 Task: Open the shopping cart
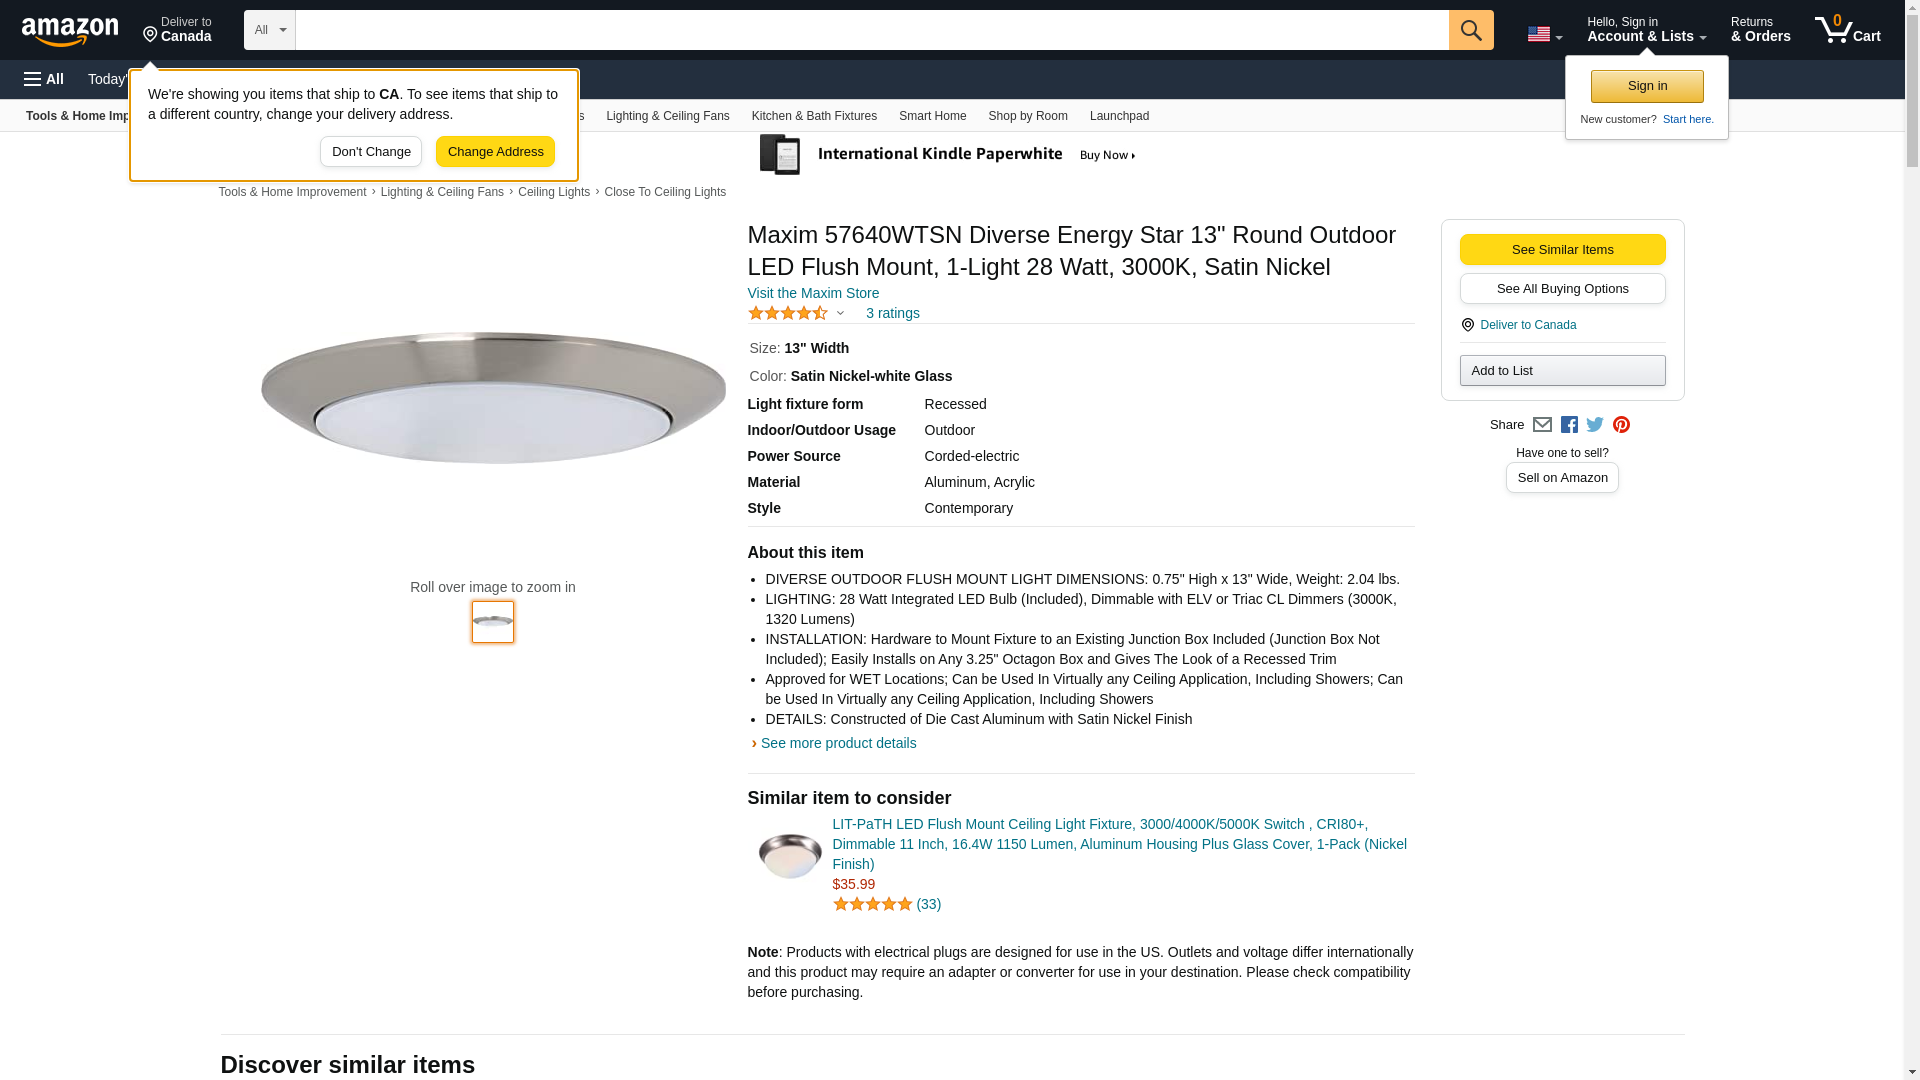coord(1847,30)
